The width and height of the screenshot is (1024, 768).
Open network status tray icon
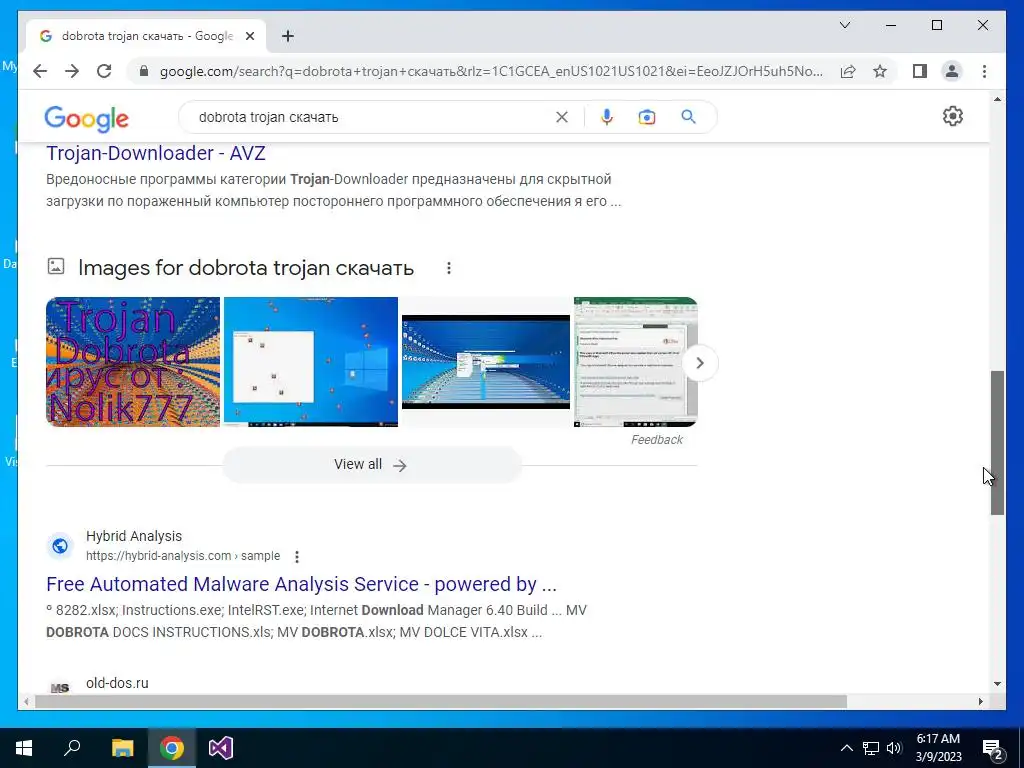pyautogui.click(x=871, y=748)
